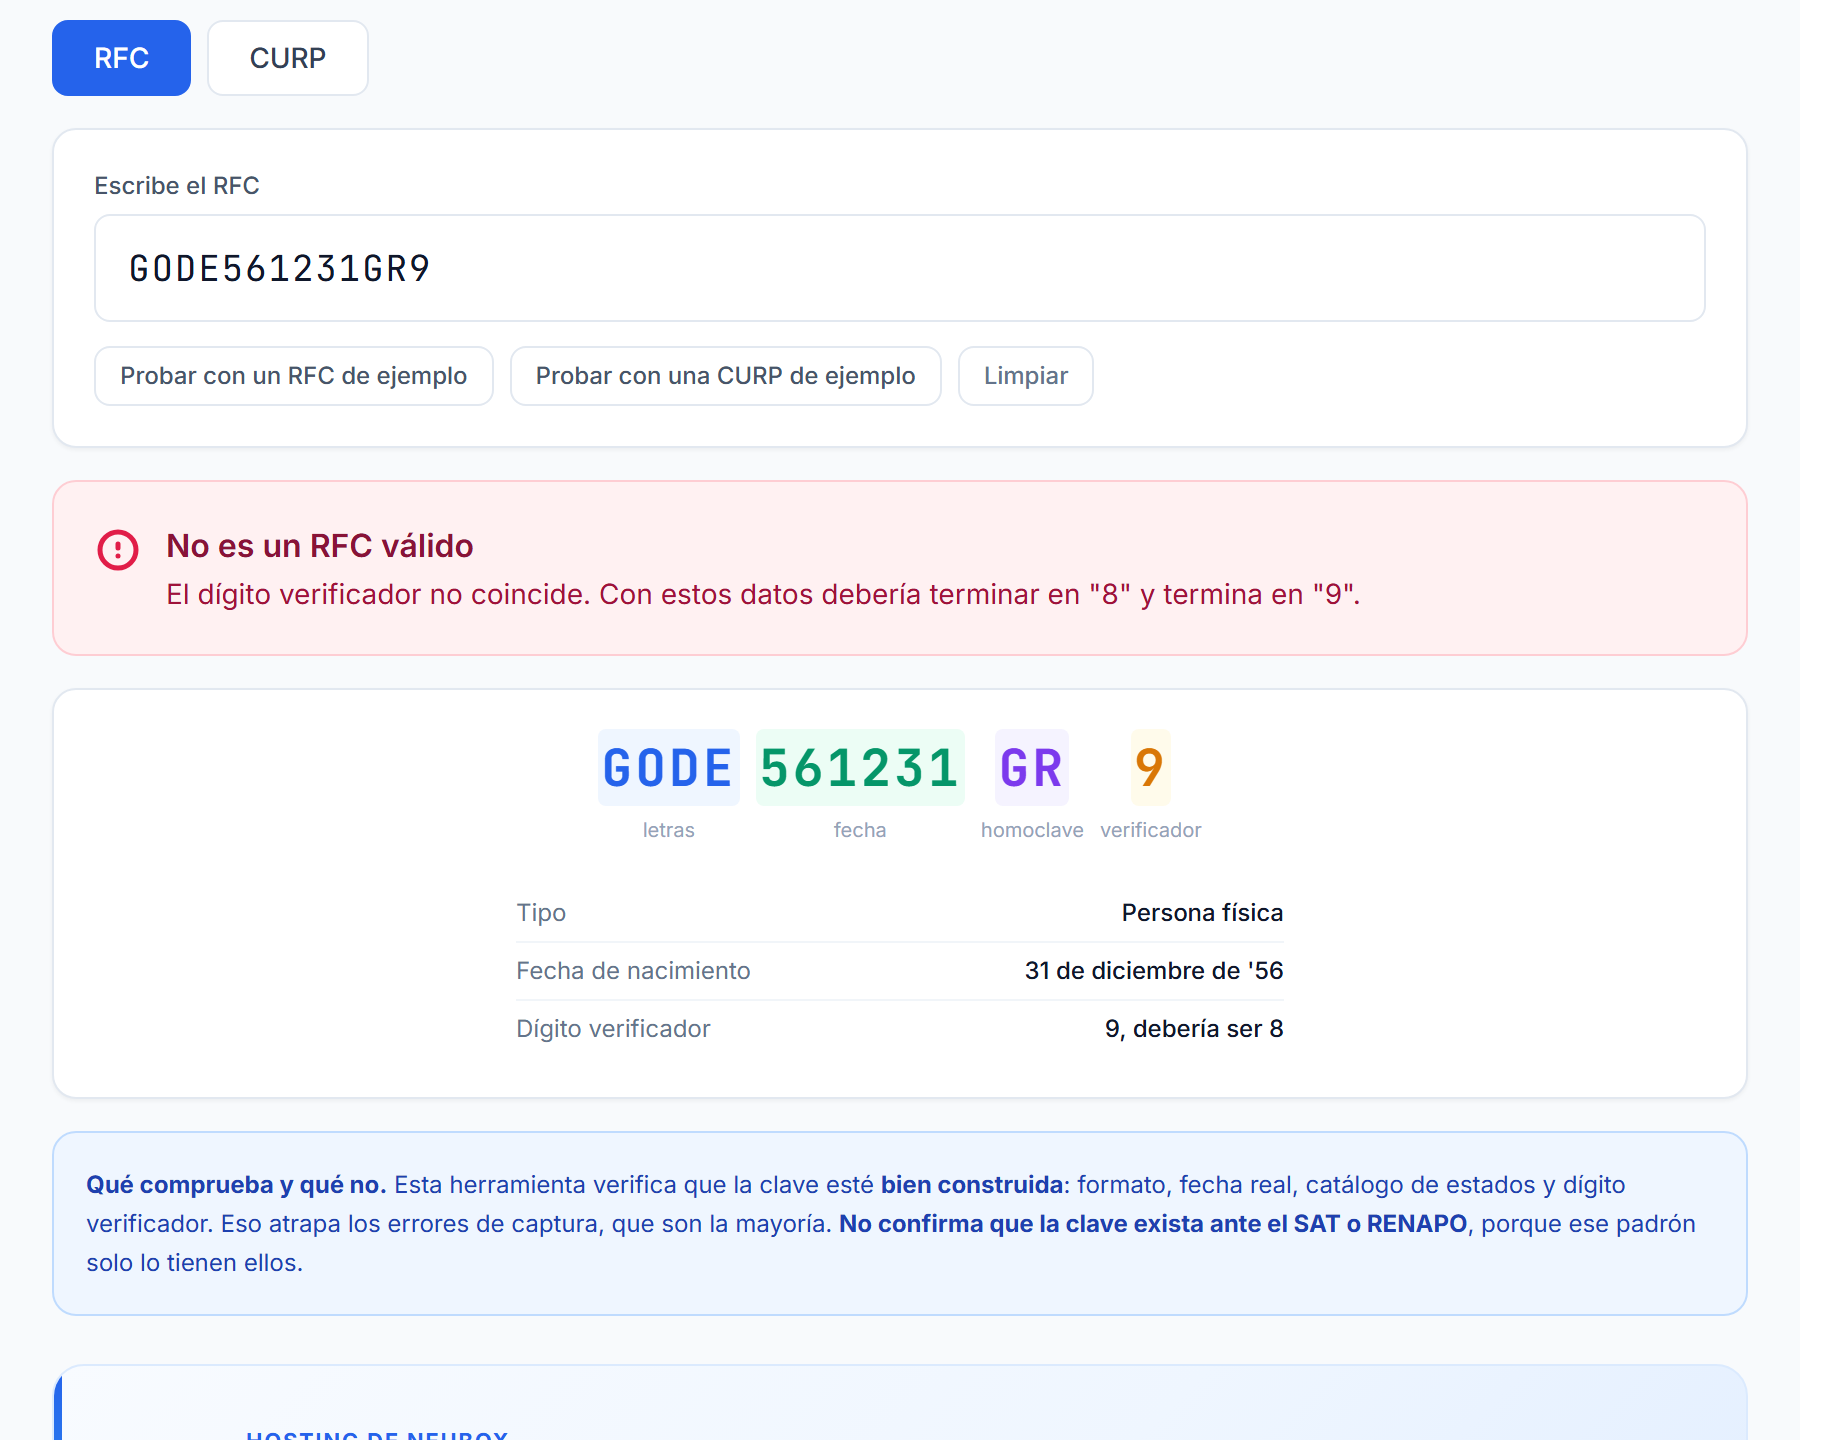
Task: Click the '9, debería ser 8' value
Action: (x=1194, y=1029)
